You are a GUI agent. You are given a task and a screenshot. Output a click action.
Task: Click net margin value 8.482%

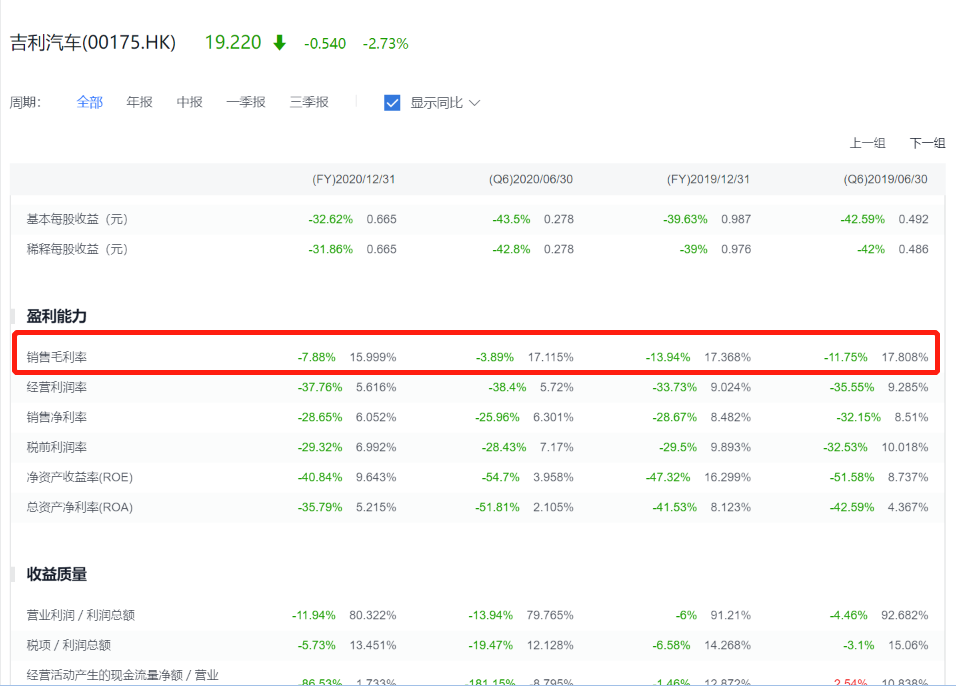[730, 417]
